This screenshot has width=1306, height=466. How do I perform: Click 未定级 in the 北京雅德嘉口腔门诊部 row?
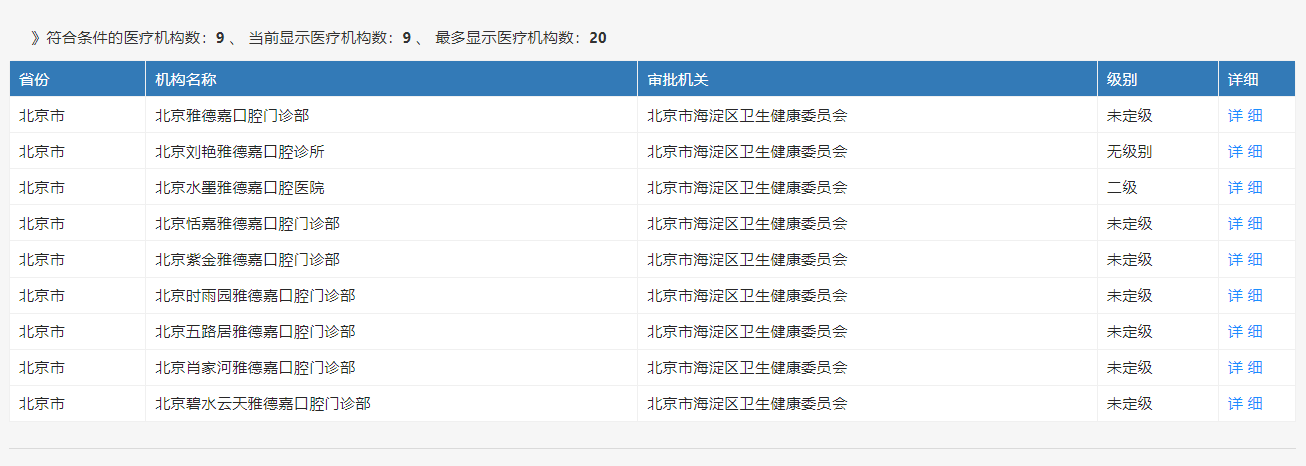(x=1130, y=115)
